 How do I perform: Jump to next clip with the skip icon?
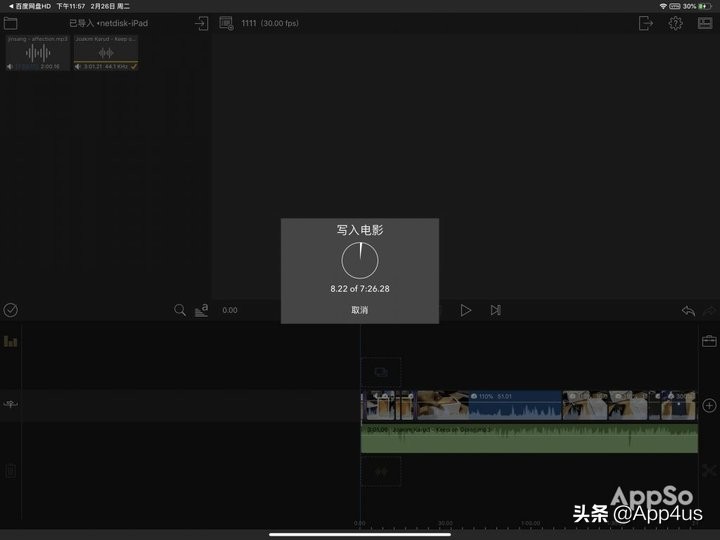click(495, 310)
